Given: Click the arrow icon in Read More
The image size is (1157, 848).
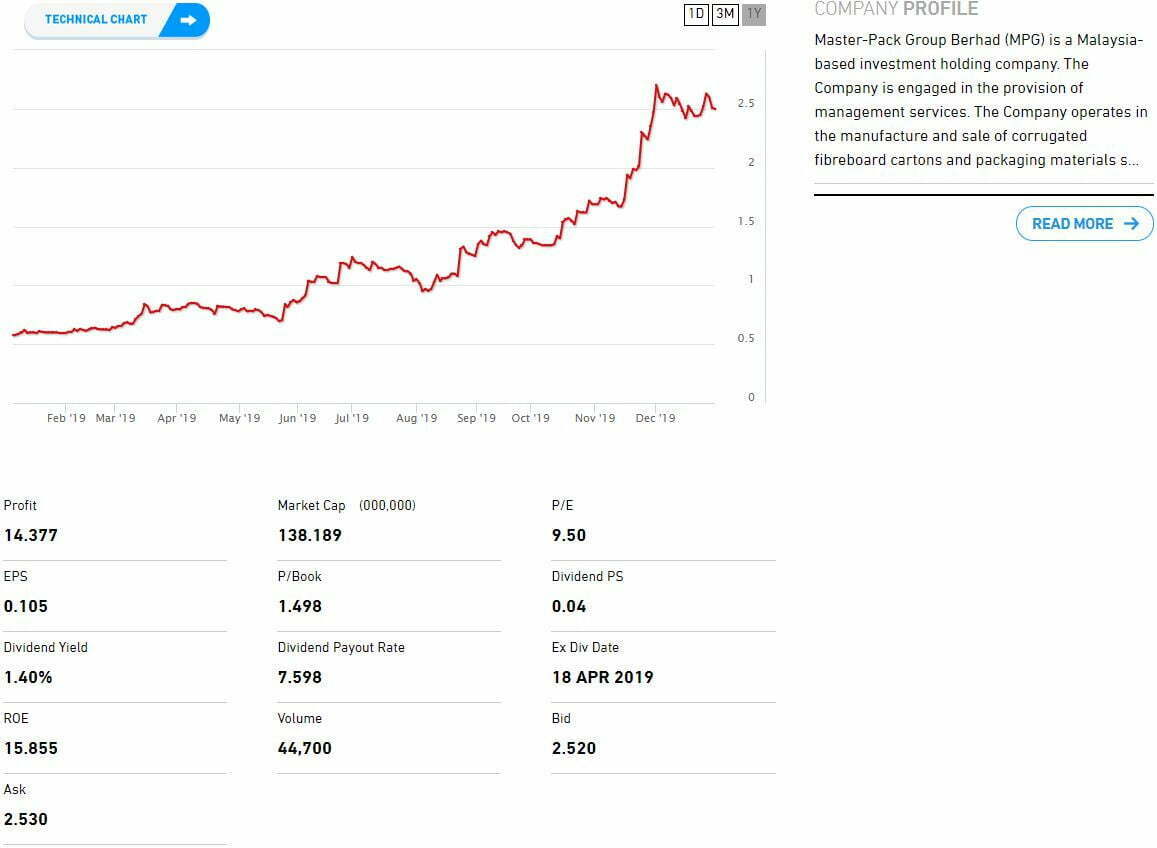Looking at the screenshot, I should point(1131,224).
